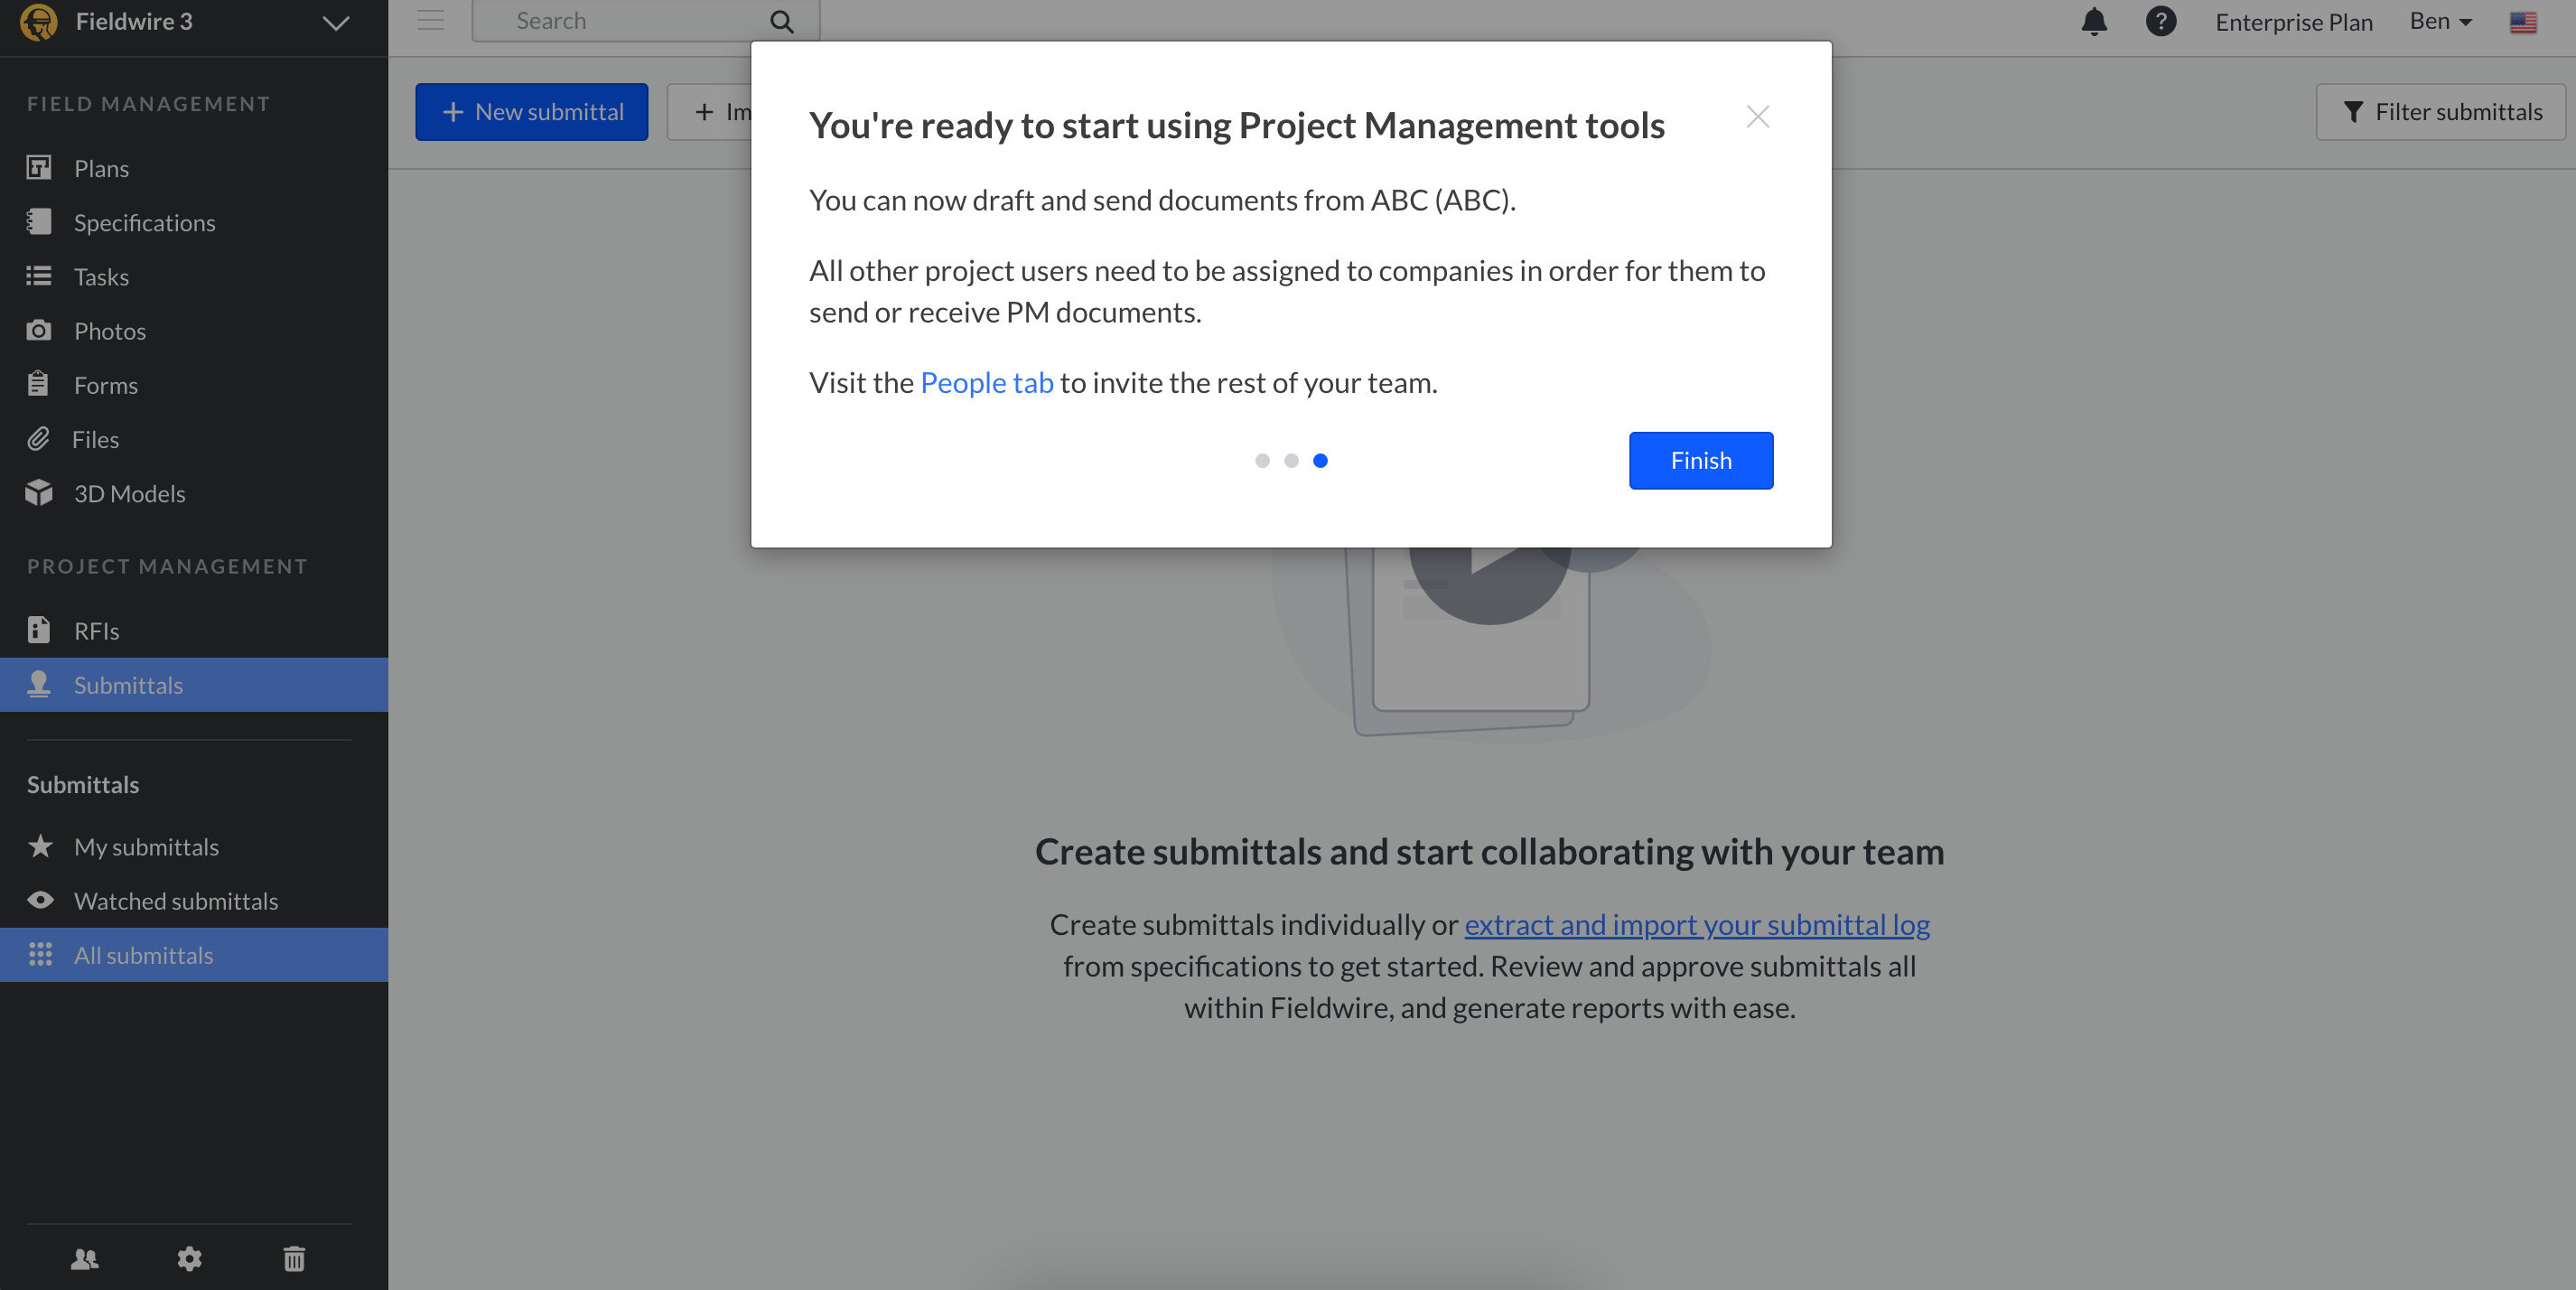Click the hamburger menu icon
Viewport: 2576px width, 1290px height.
430,21
